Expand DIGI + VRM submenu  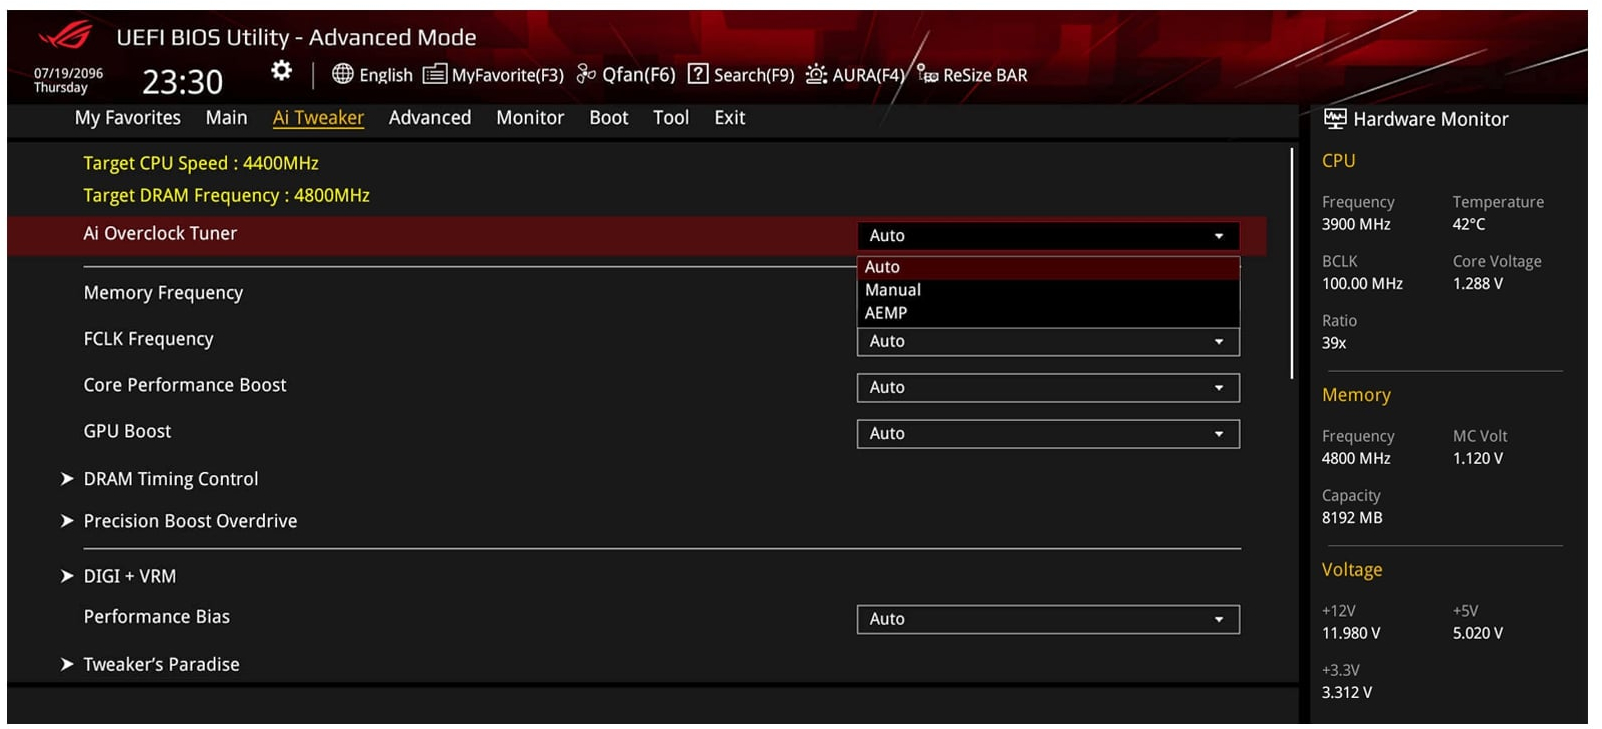coord(130,576)
